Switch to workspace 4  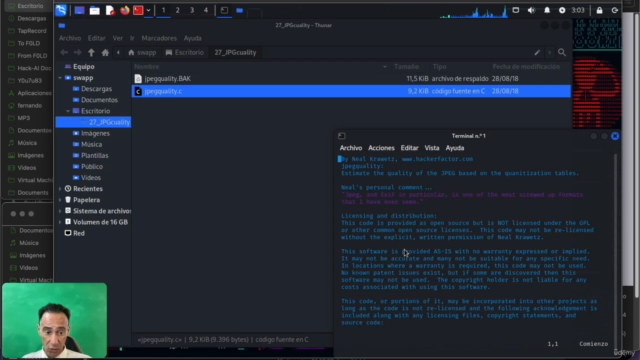tap(206, 10)
